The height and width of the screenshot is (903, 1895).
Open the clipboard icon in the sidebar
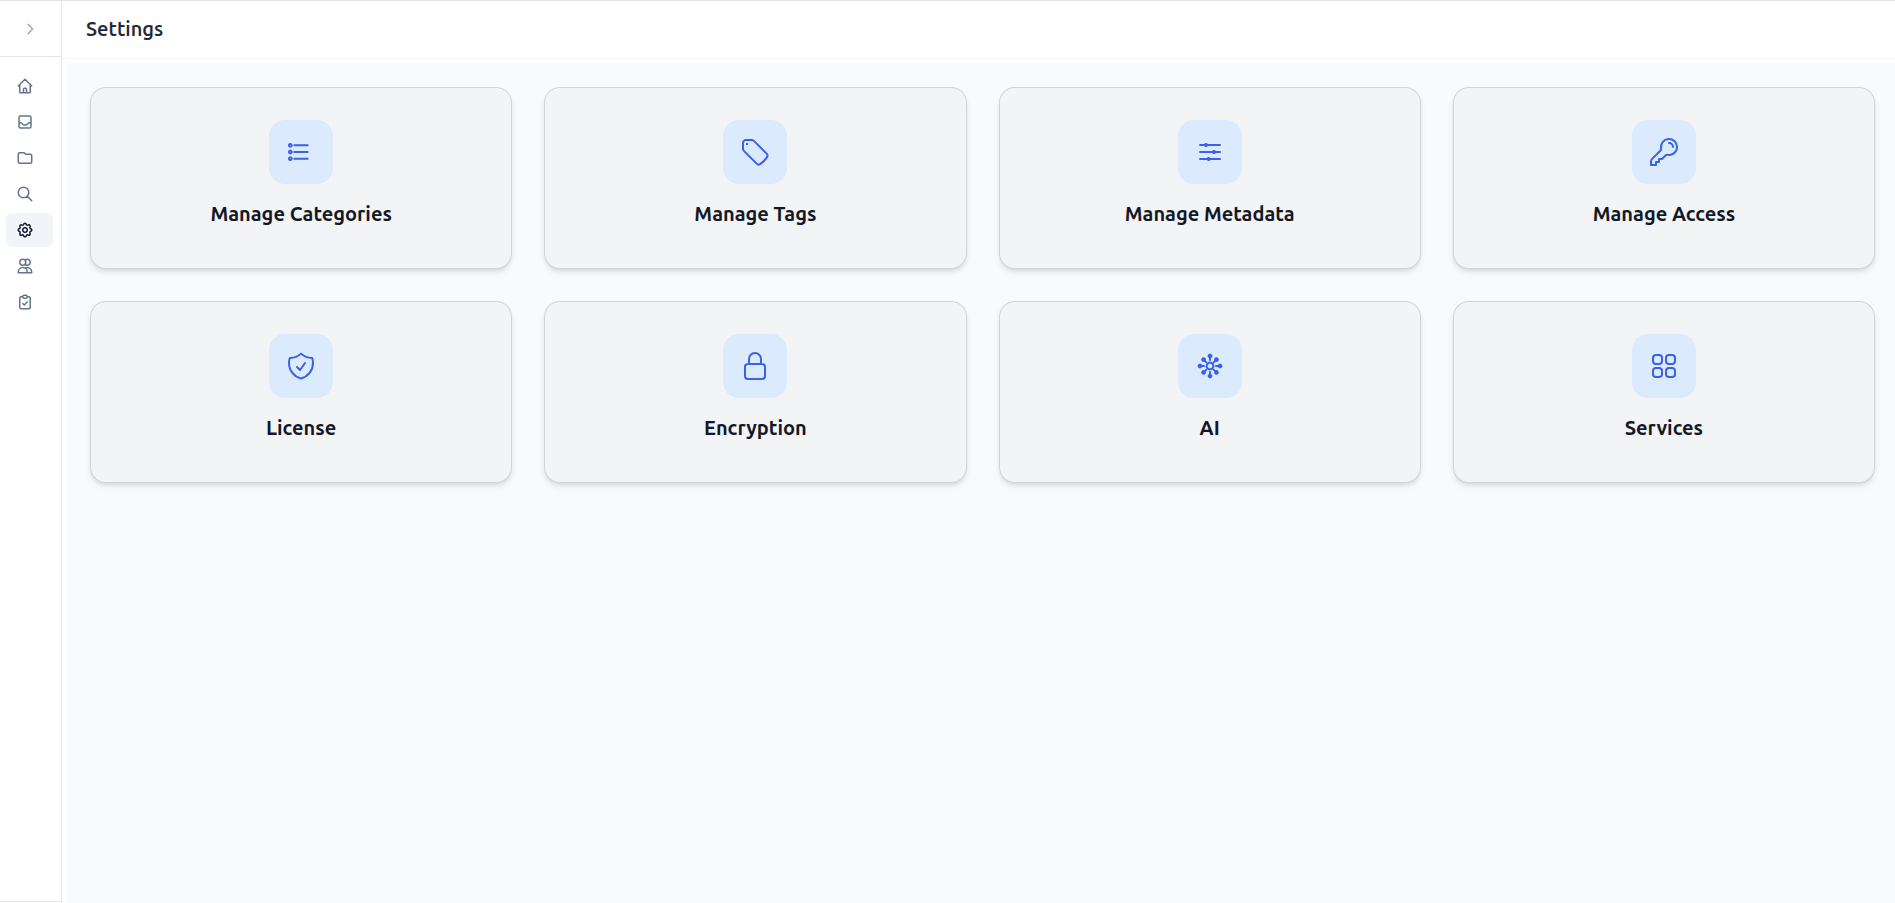[x=25, y=302]
